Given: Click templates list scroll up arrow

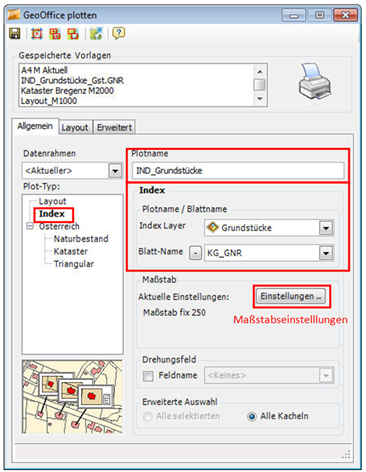Looking at the screenshot, I should (x=260, y=72).
